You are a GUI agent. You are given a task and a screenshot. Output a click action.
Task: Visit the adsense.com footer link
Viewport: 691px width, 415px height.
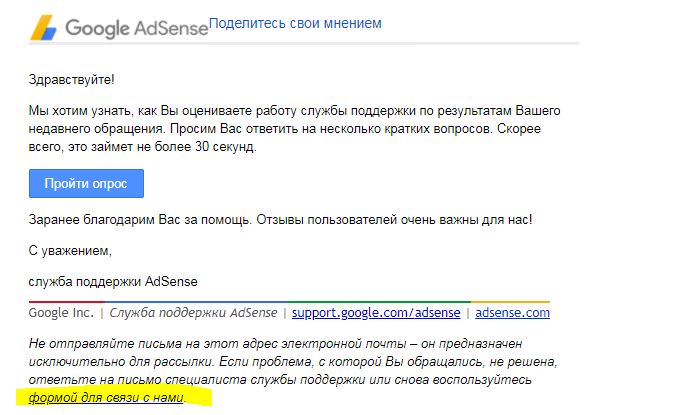point(512,312)
